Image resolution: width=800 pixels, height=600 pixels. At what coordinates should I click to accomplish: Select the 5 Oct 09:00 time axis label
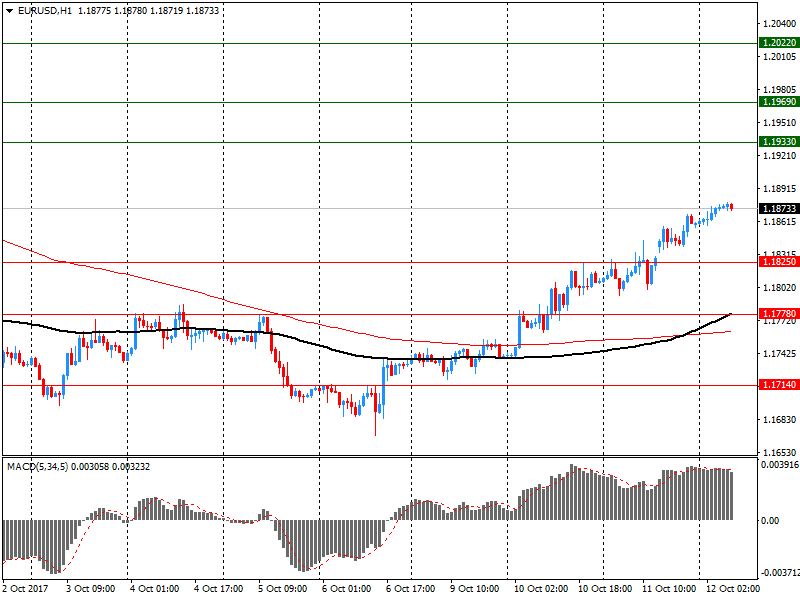tap(282, 589)
